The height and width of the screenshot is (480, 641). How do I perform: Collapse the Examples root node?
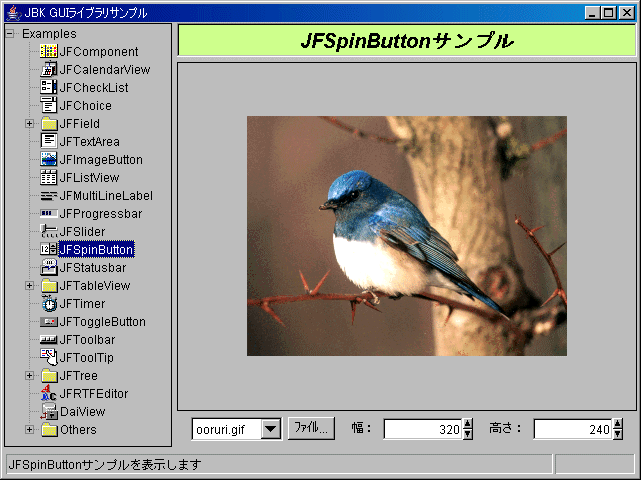point(10,34)
